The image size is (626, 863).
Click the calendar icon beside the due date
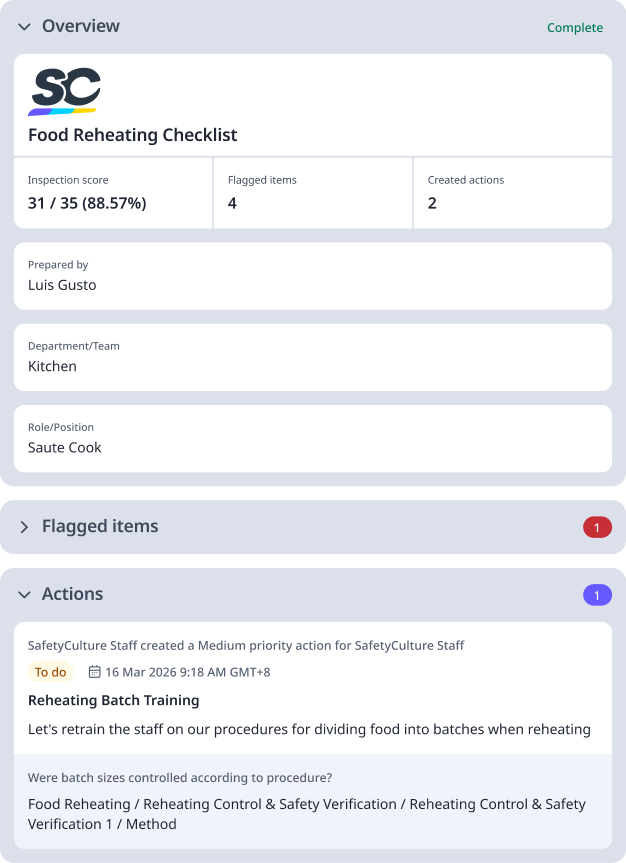point(94,672)
